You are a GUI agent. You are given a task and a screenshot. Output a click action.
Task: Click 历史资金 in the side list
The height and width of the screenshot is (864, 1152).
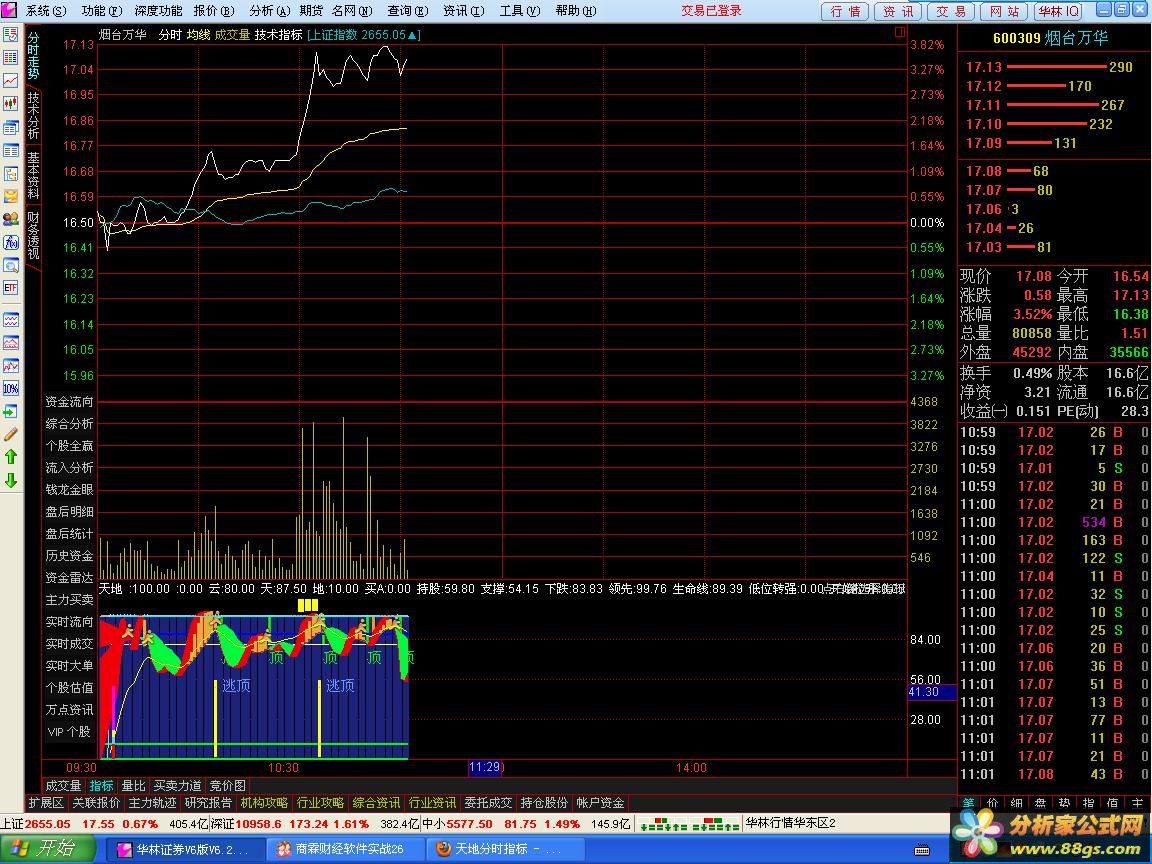69,555
